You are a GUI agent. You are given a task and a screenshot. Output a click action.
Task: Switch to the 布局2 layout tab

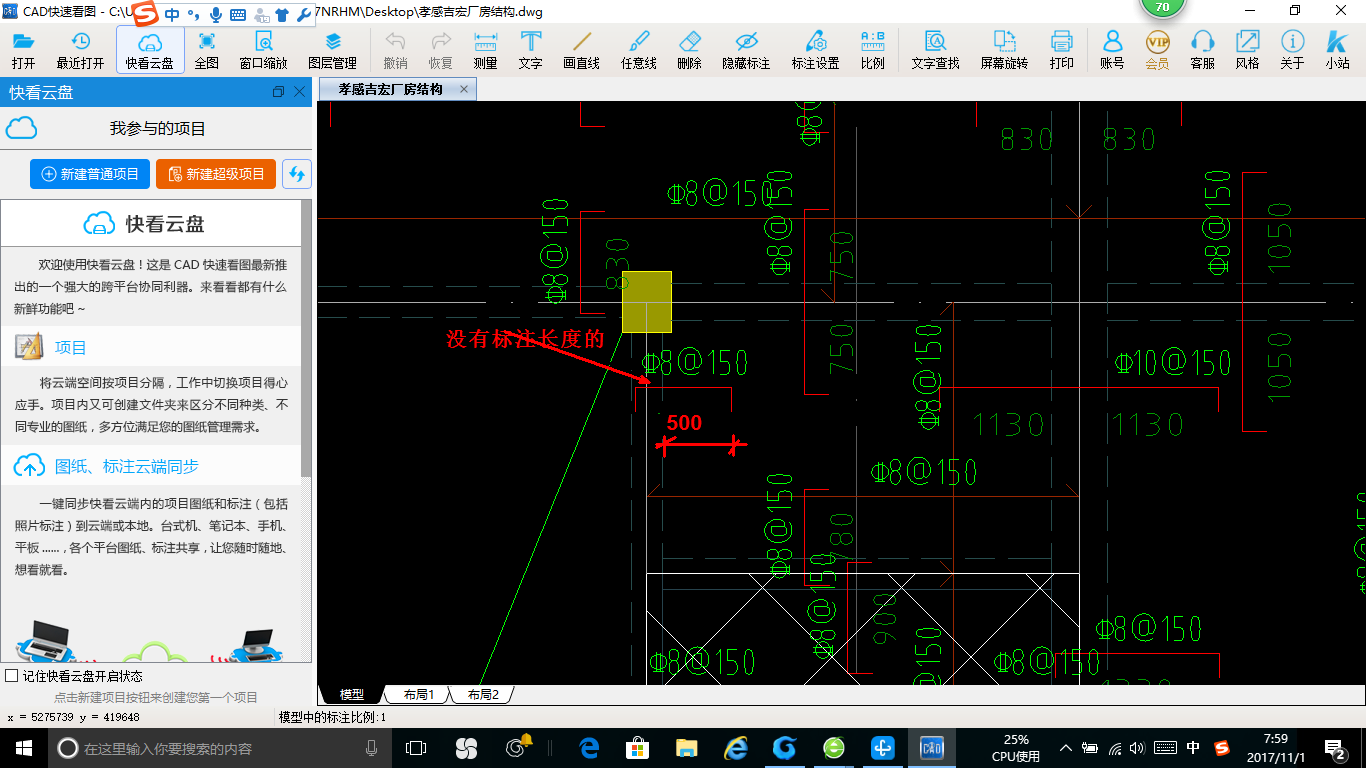click(x=482, y=694)
